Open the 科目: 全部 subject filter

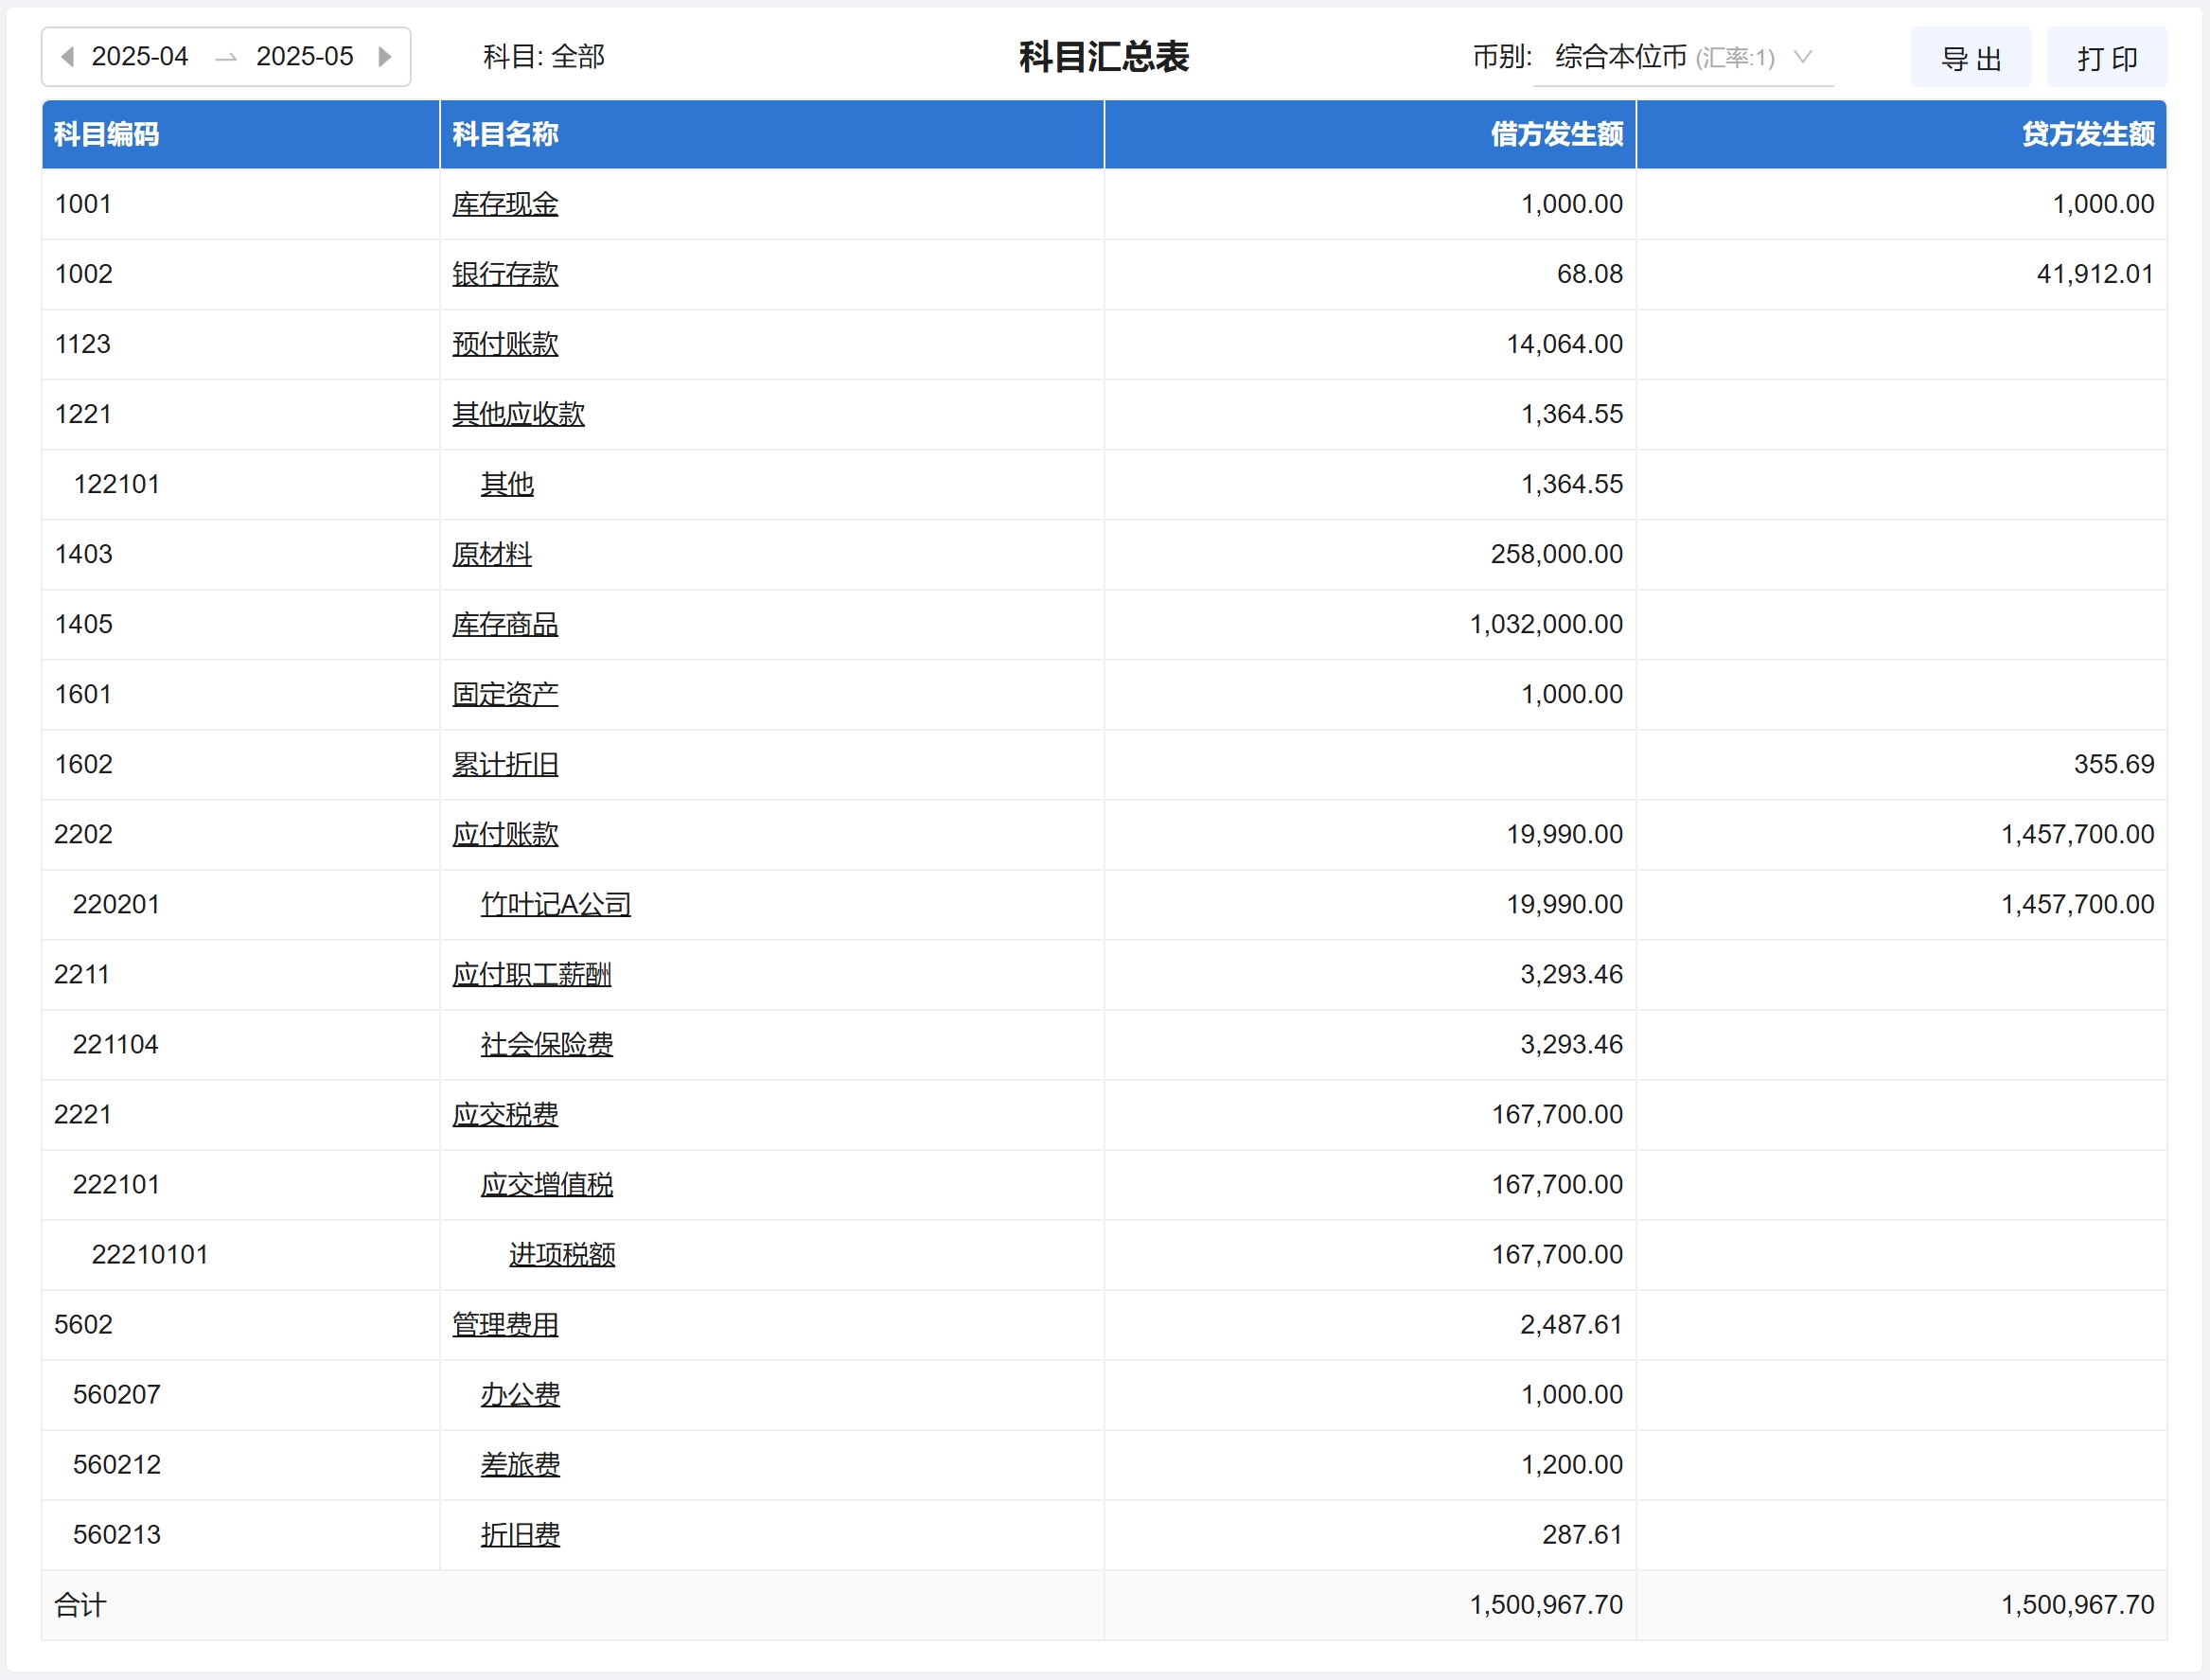click(544, 57)
